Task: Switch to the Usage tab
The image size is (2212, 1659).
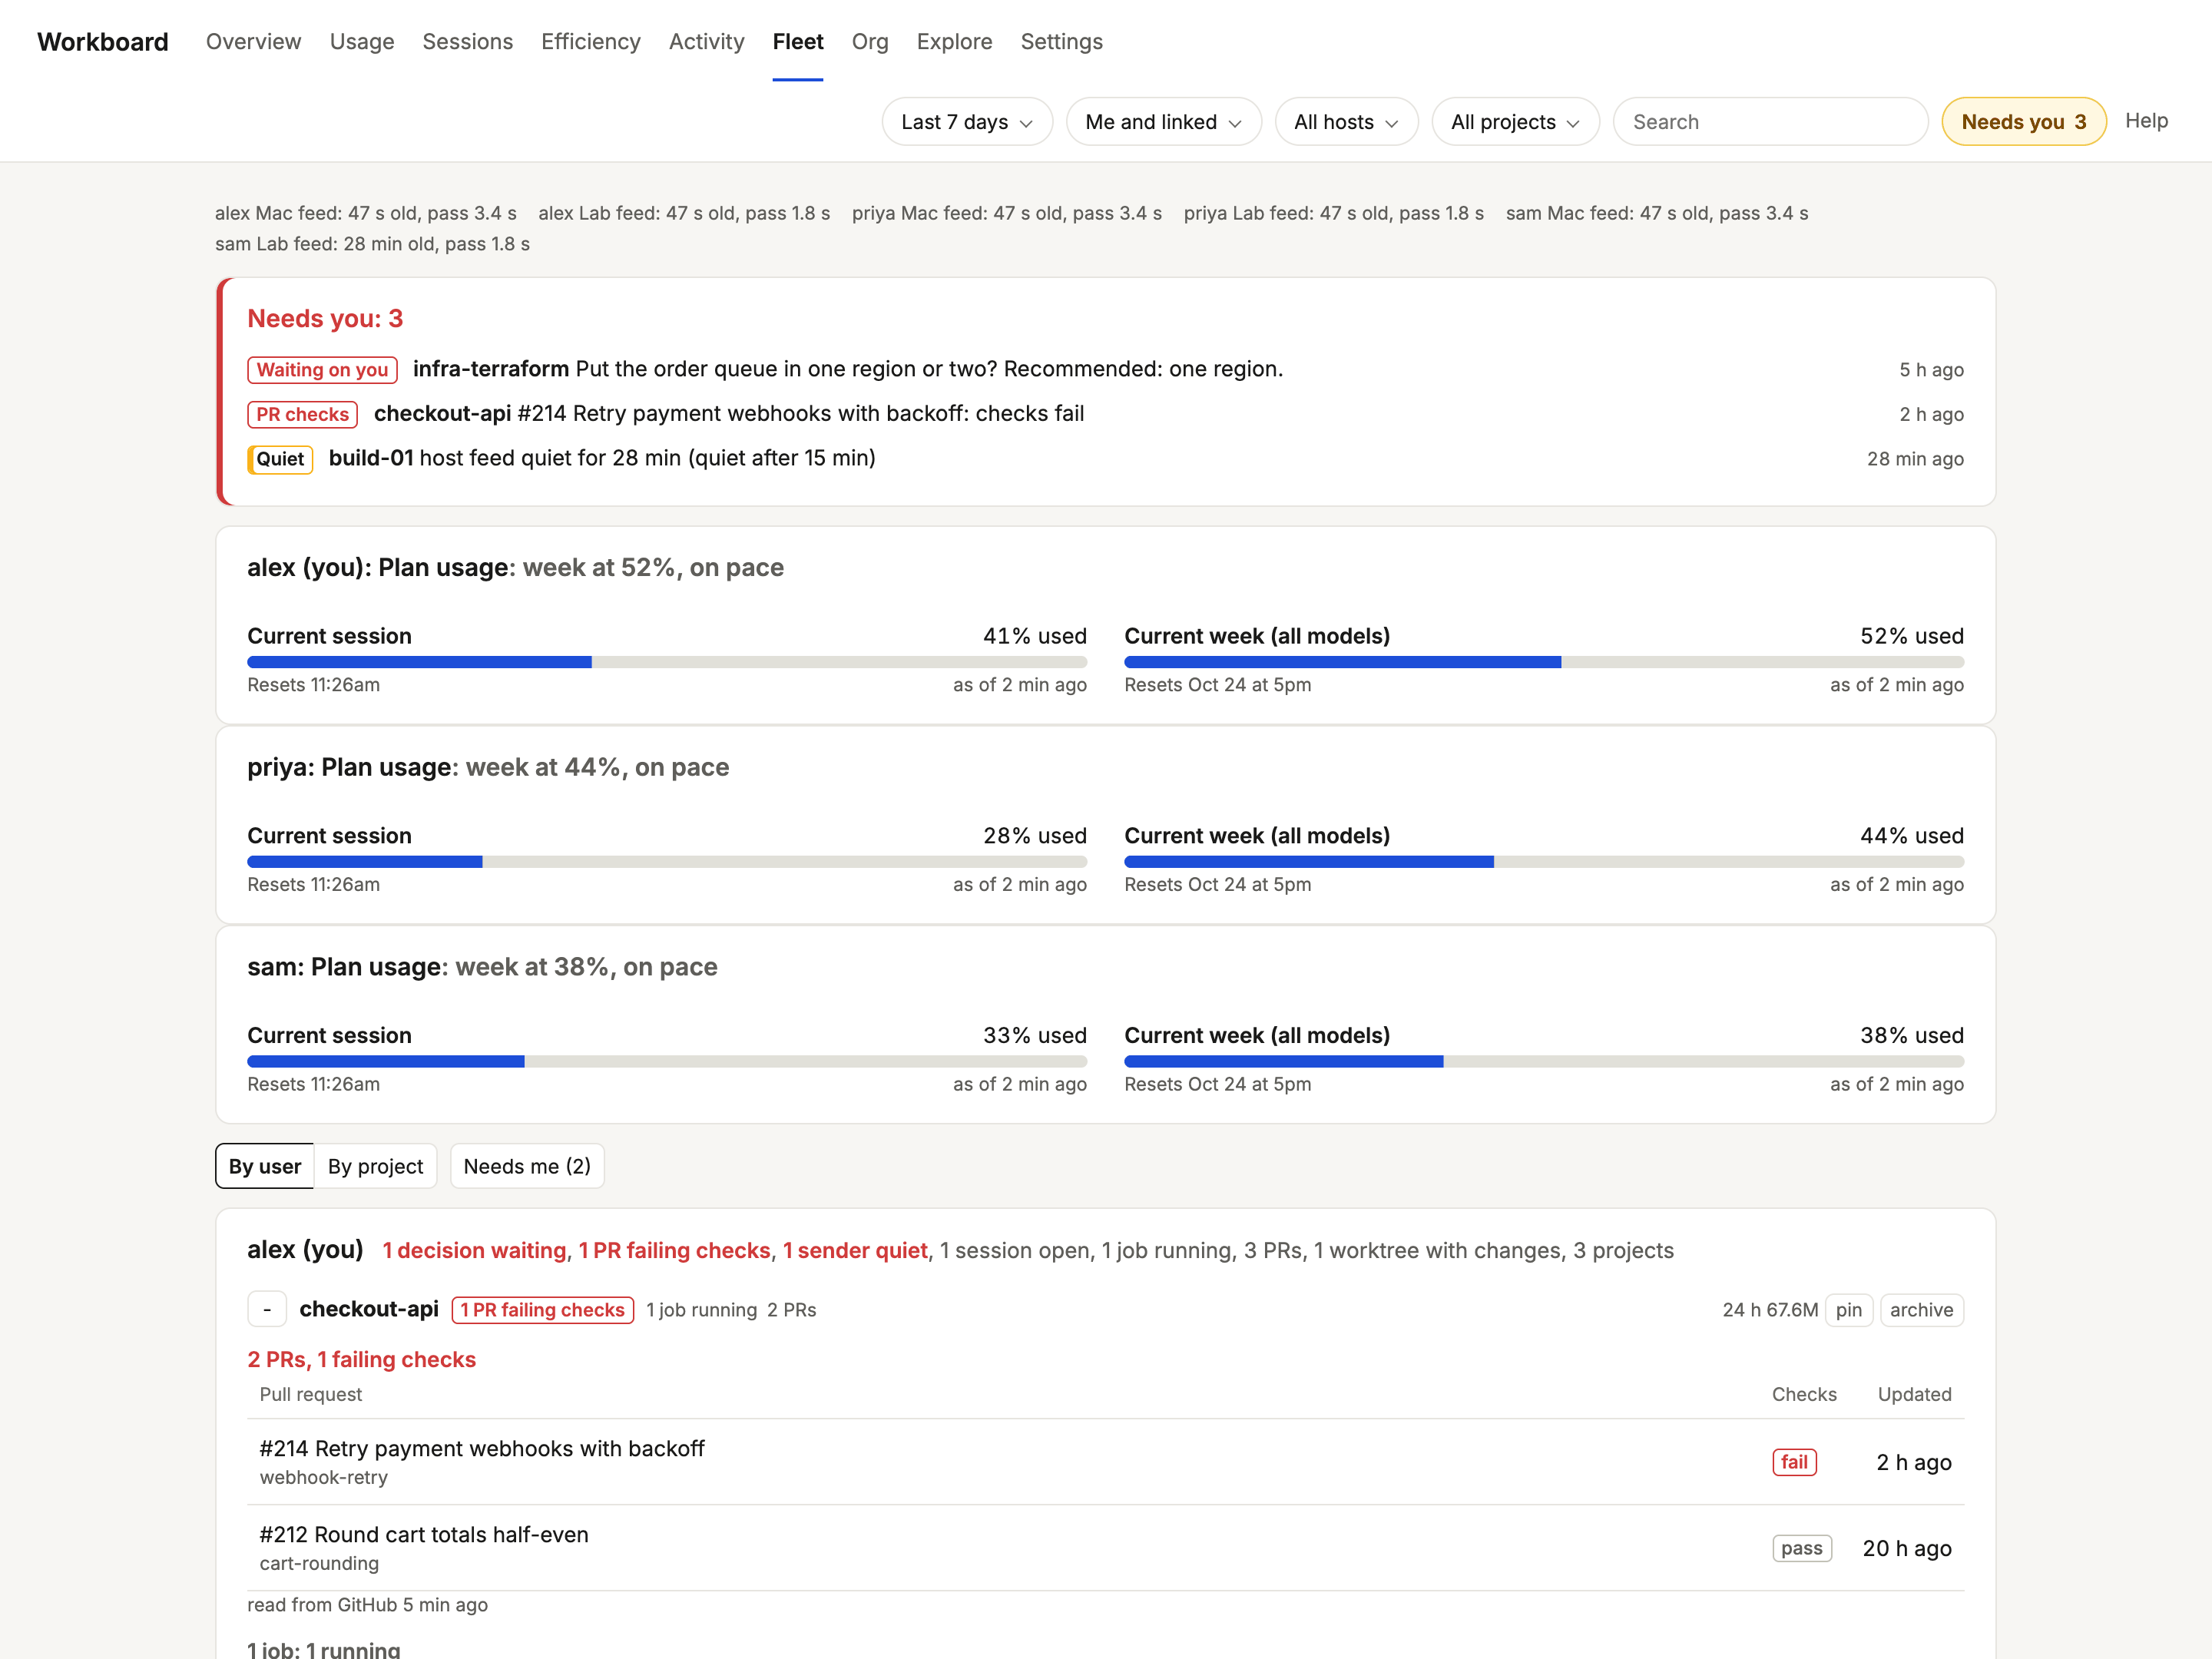Action: (362, 42)
